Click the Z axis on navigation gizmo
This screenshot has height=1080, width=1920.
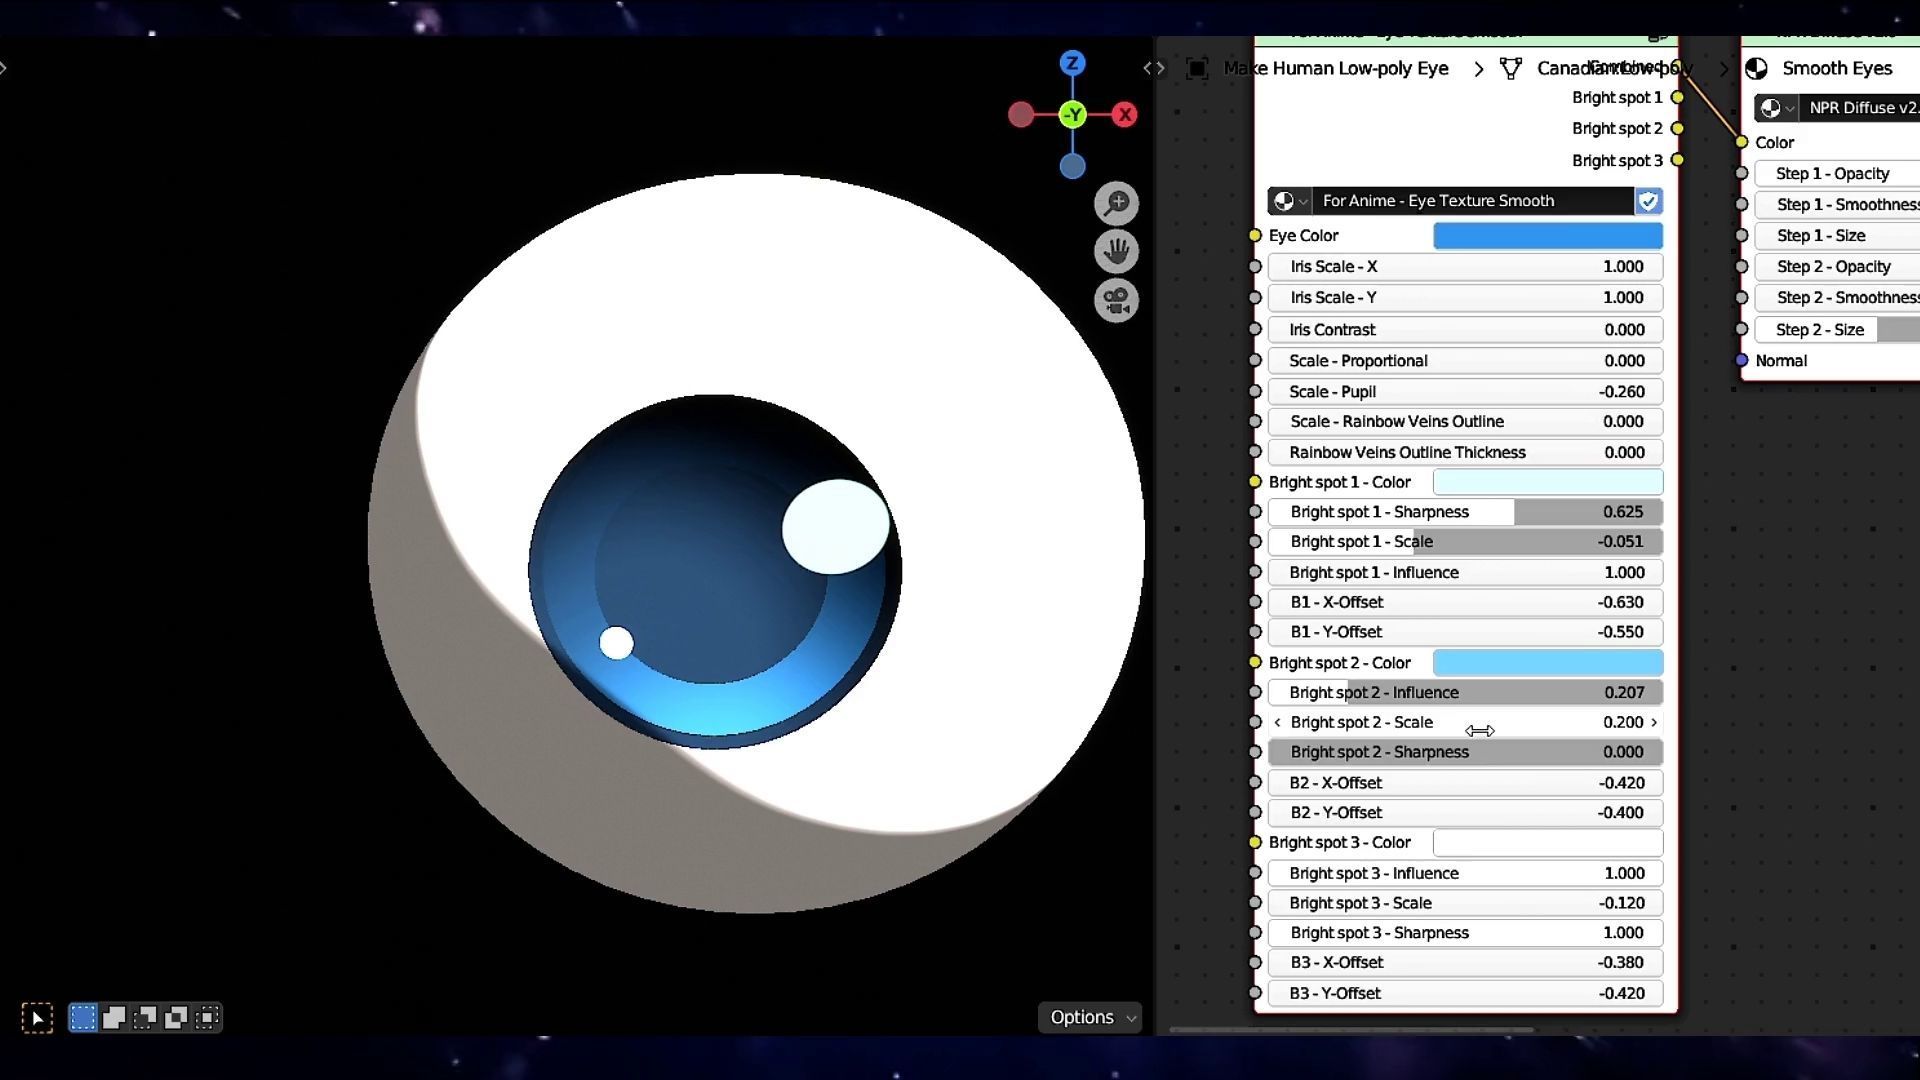(1072, 63)
